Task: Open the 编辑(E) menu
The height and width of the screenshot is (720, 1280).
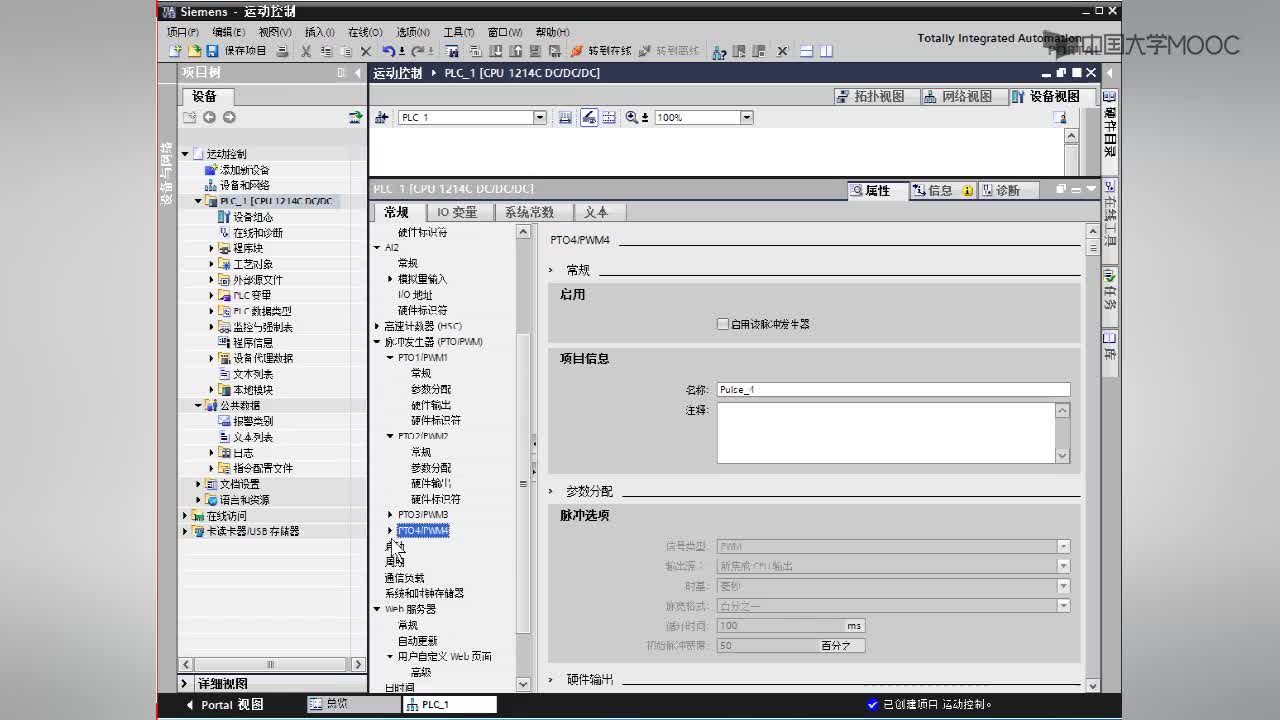Action: coord(228,32)
